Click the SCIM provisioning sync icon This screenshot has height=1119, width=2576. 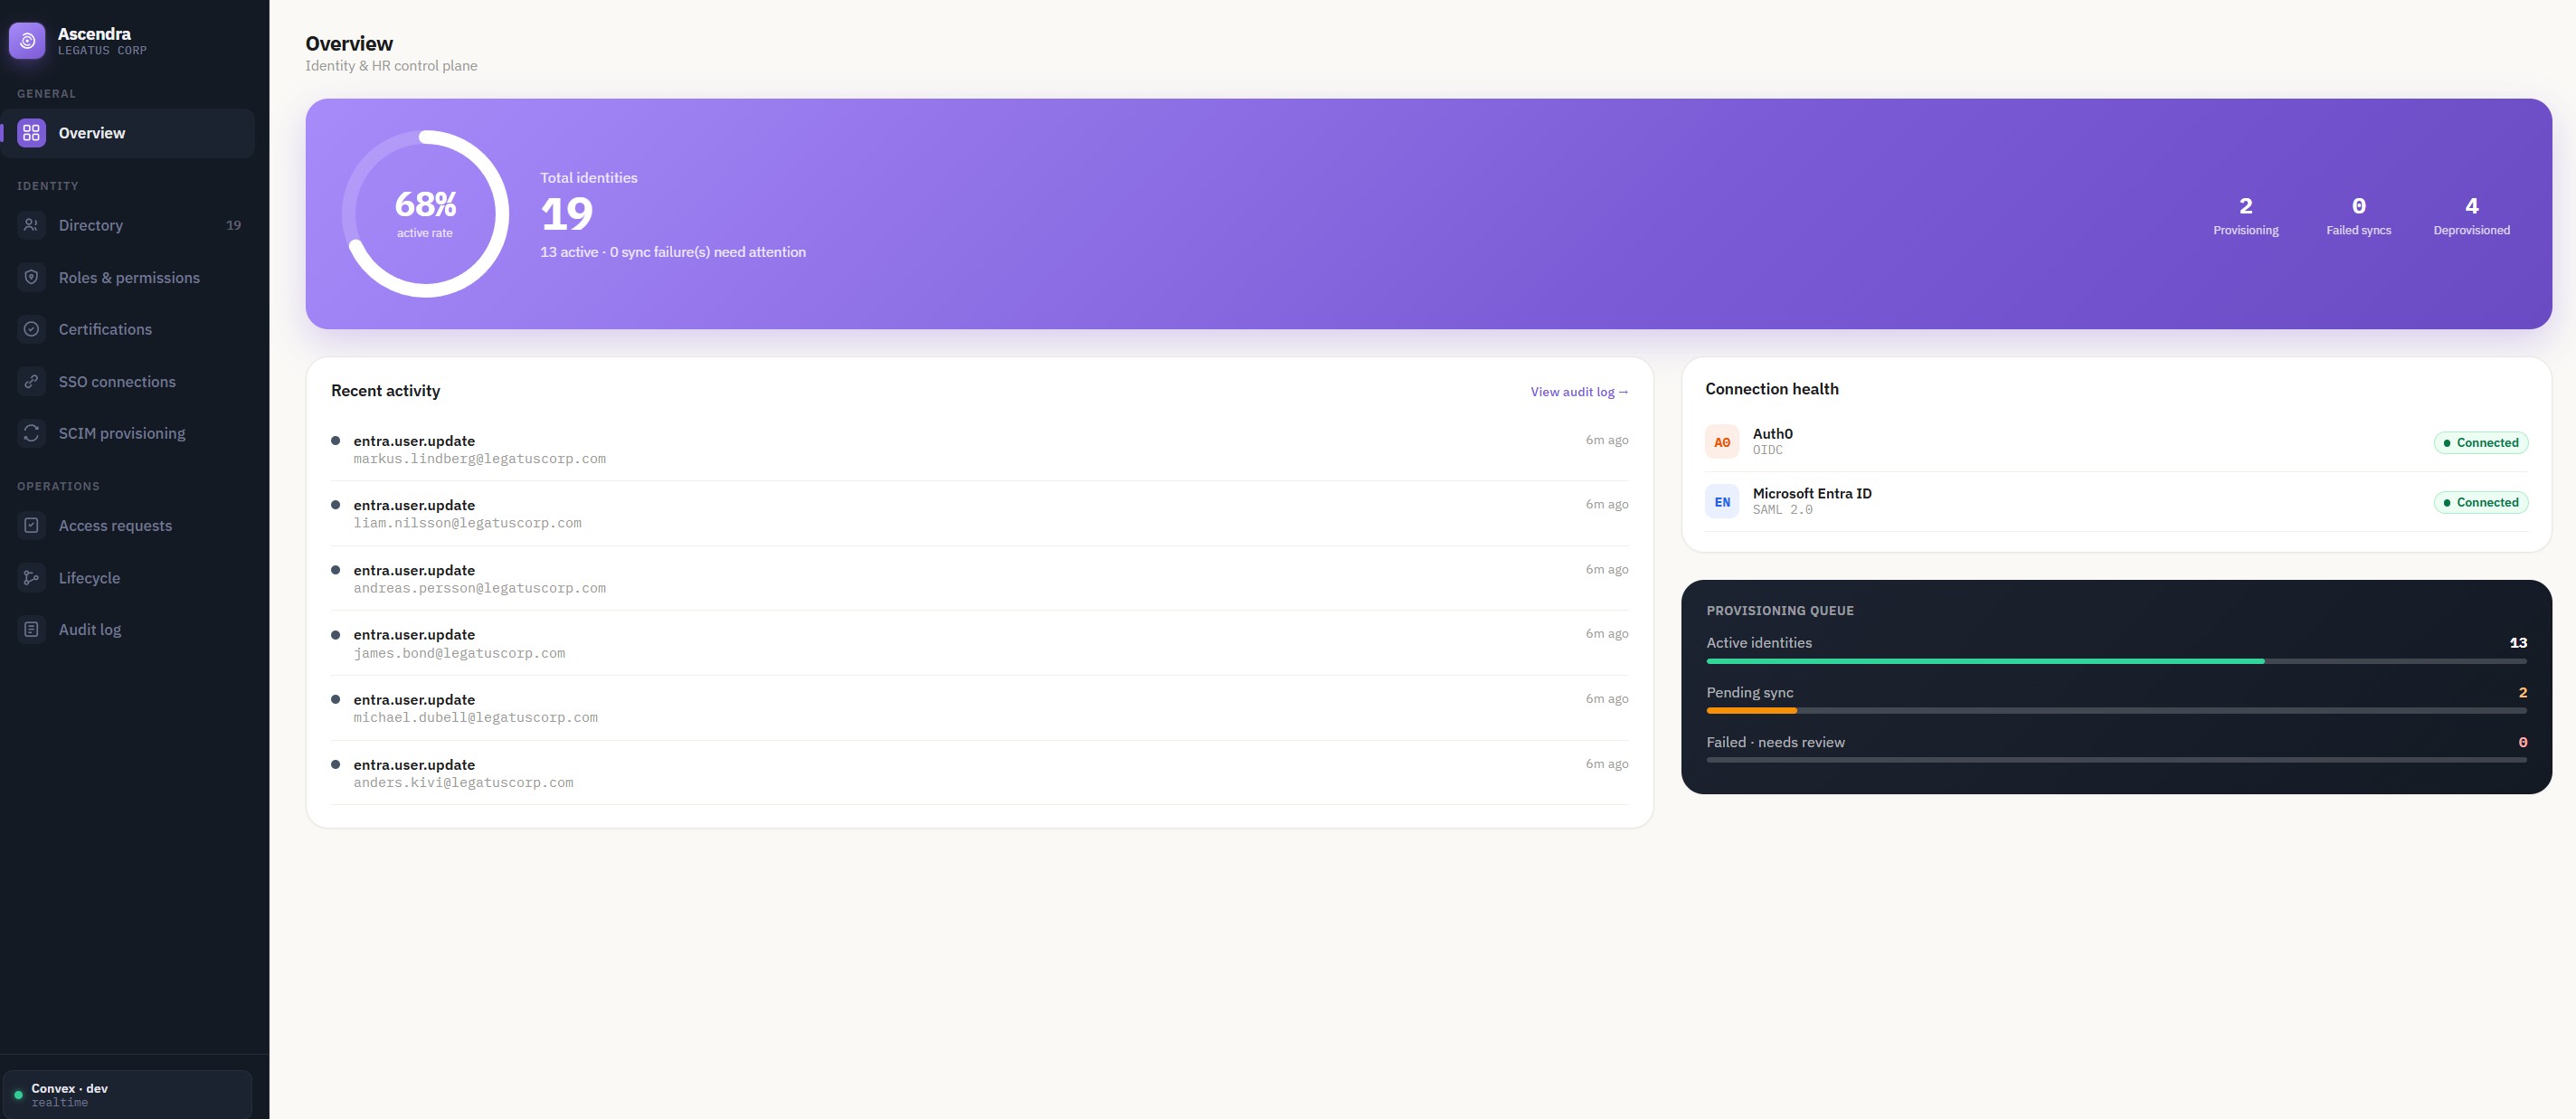[x=31, y=433]
